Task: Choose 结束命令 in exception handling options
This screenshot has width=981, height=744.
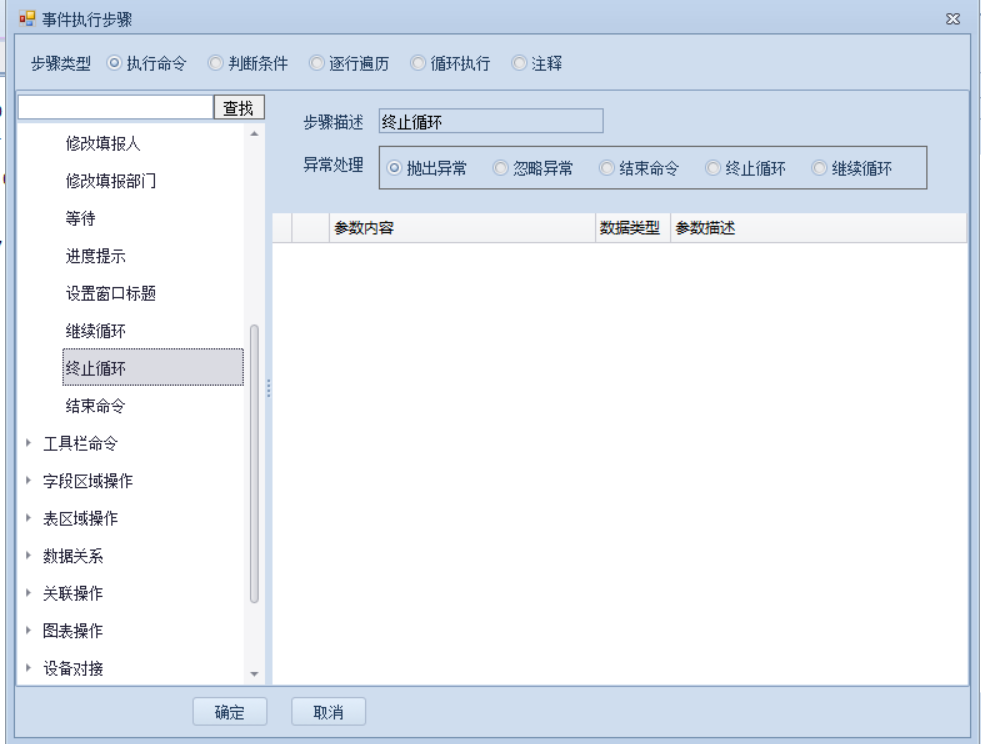Action: tap(606, 169)
